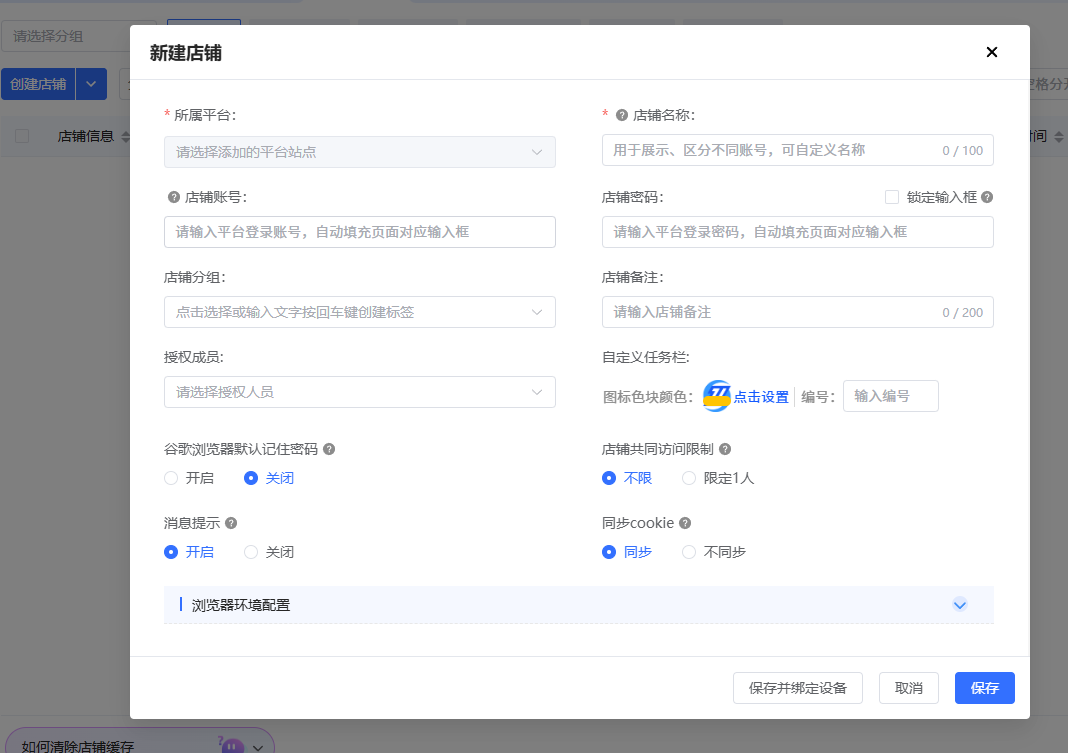
Task: Click the 保存 button
Action: (984, 688)
